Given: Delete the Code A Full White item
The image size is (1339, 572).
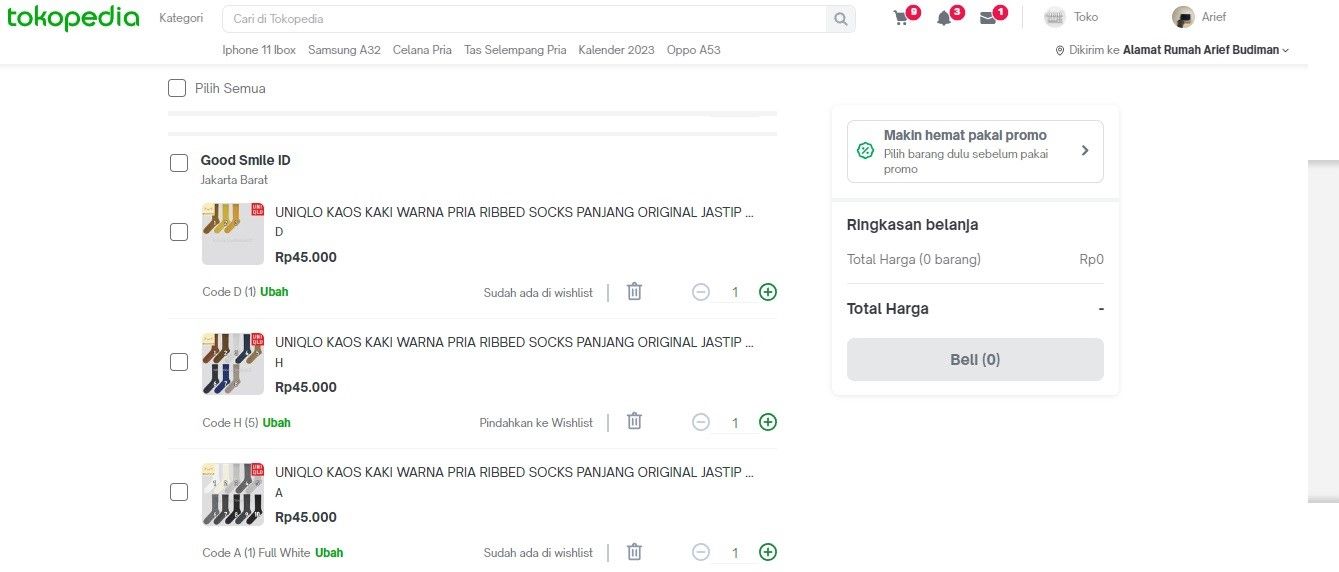Looking at the screenshot, I should [x=634, y=551].
